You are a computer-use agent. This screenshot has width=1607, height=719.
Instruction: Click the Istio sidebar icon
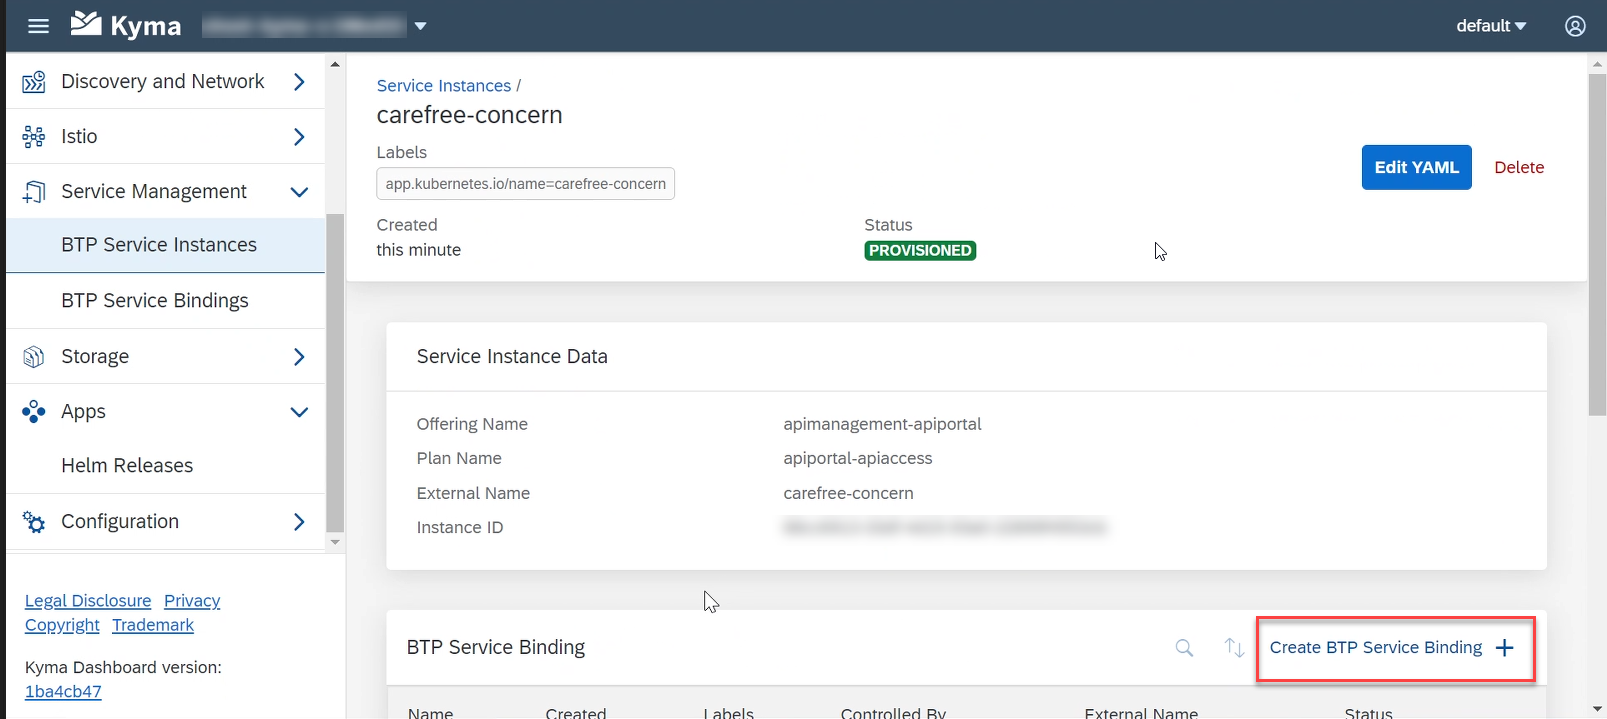[x=34, y=137]
